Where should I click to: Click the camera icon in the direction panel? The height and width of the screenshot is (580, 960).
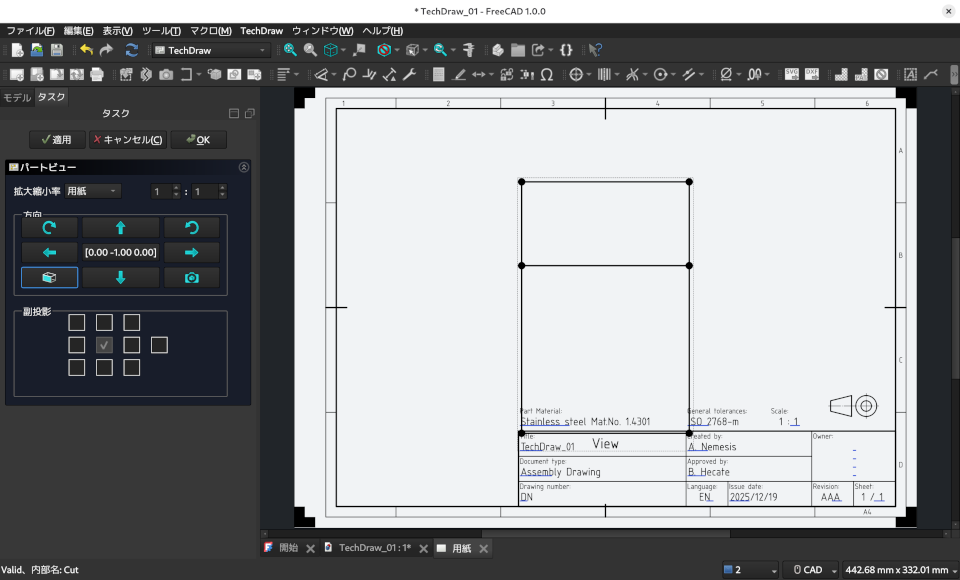192,277
